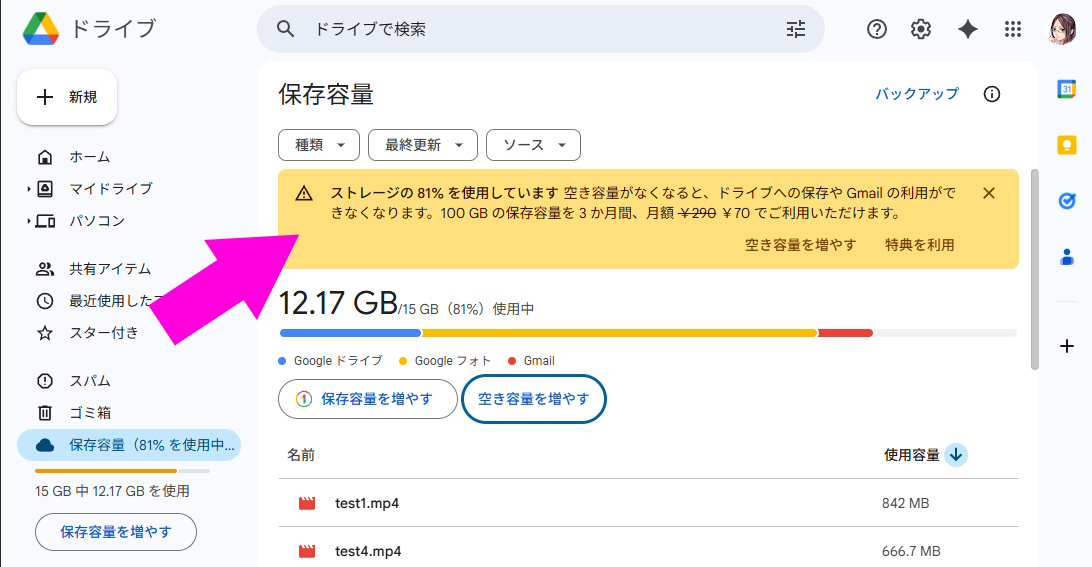Open ゴミ箱 in the sidebar
This screenshot has width=1092, height=567.
pyautogui.click(x=89, y=412)
